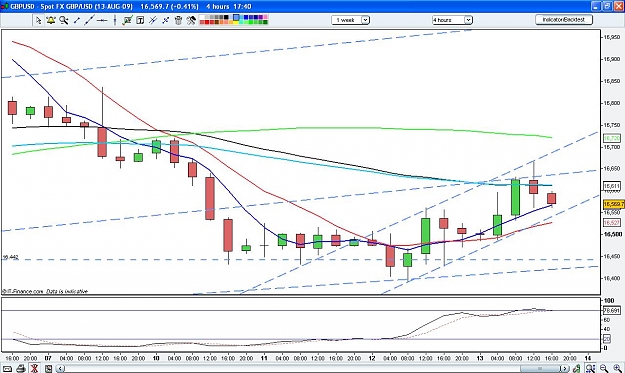Click the scrollbar right arrow
This screenshot has height=373, width=625.
565,368
